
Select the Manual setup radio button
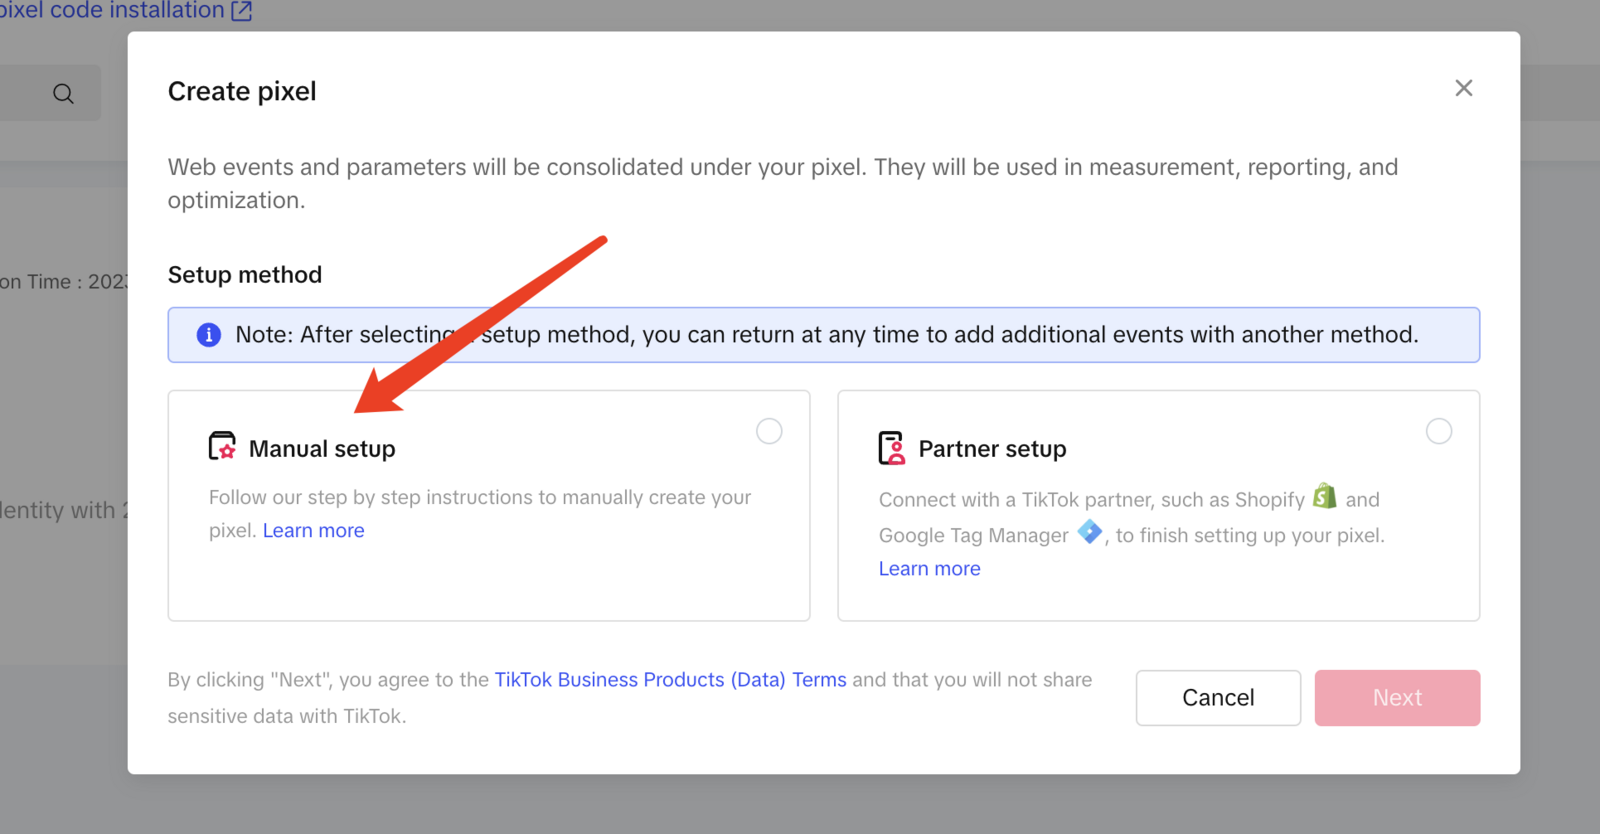pos(769,431)
